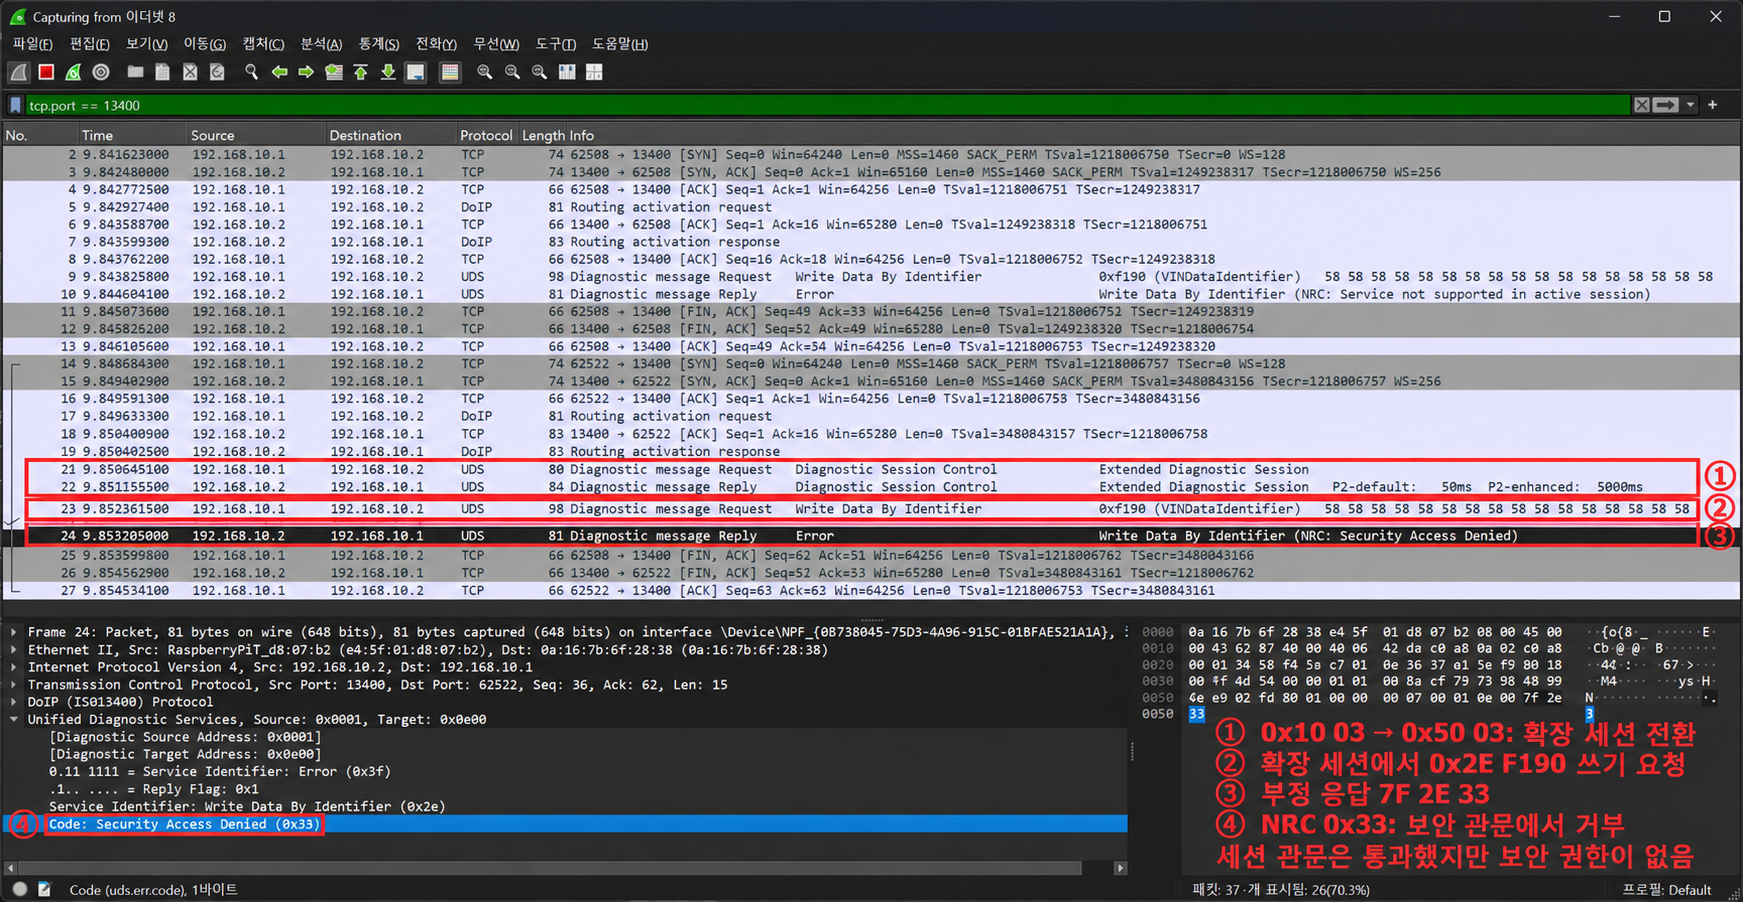Click the start capture shark fin icon

click(x=19, y=72)
